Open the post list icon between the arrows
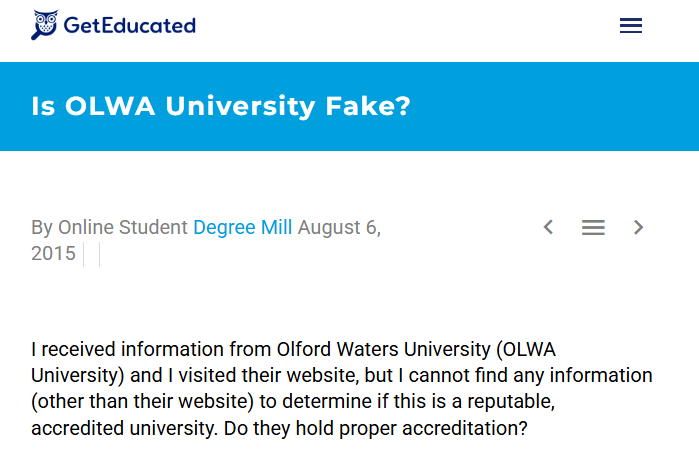699x452 pixels. click(x=593, y=228)
